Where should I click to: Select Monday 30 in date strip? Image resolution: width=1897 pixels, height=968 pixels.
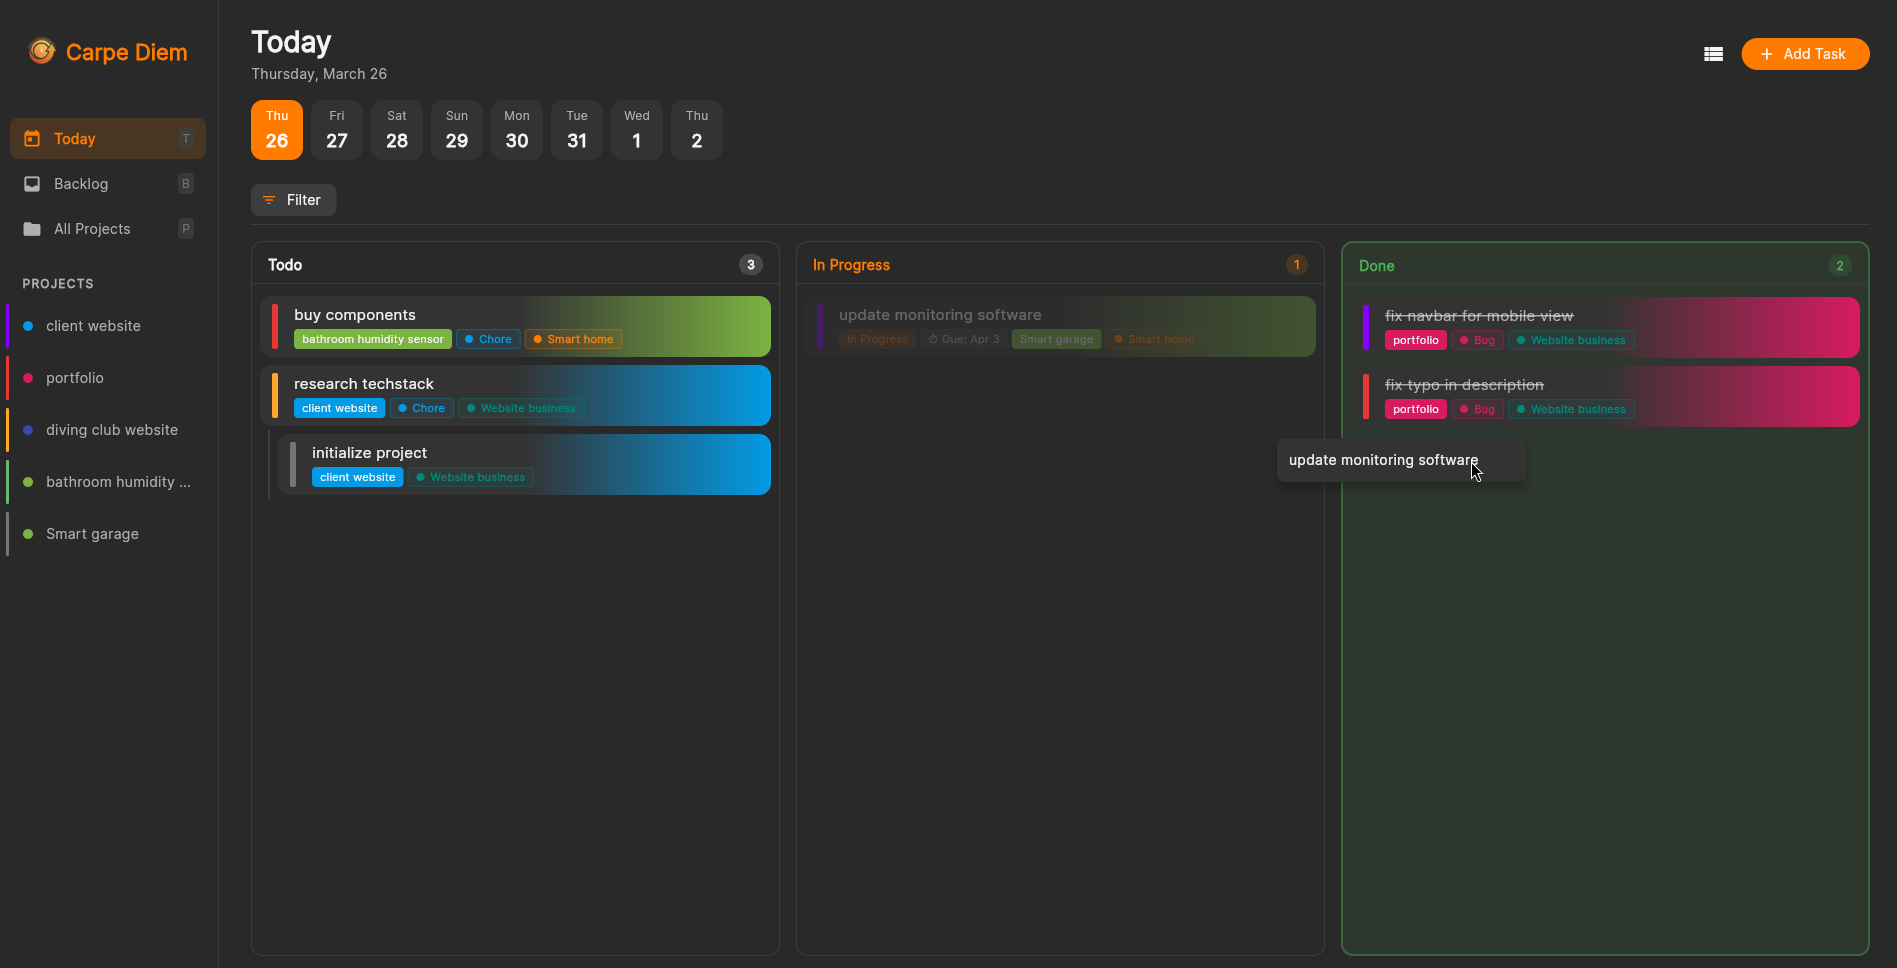point(517,130)
